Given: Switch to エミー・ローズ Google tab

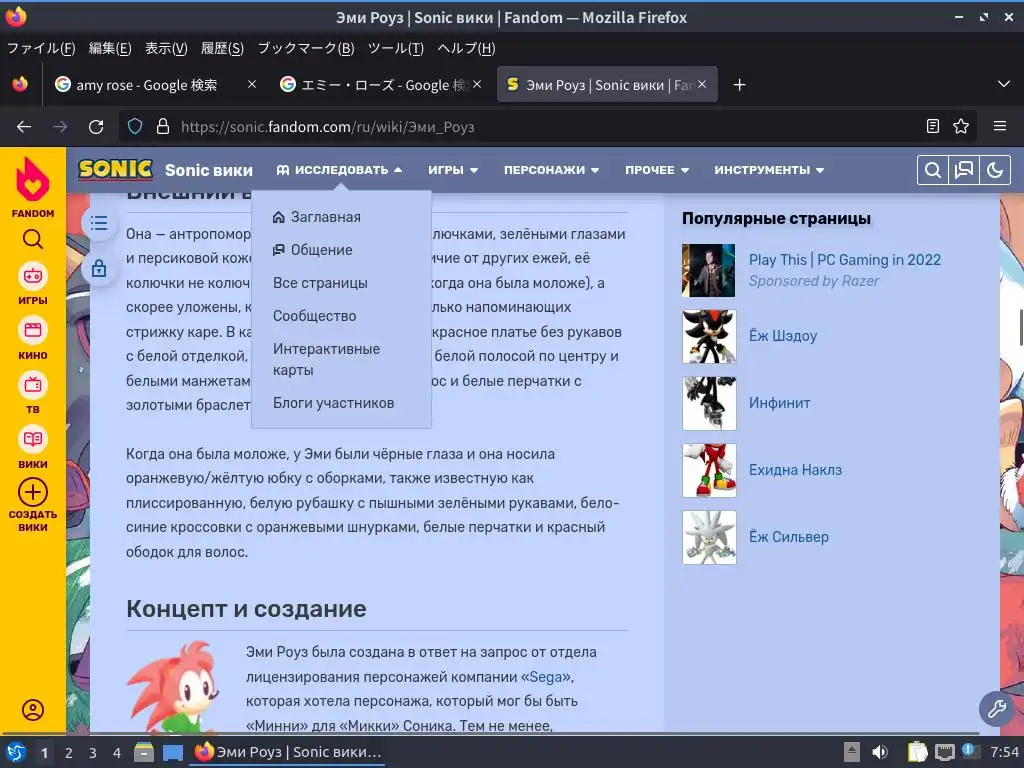Looking at the screenshot, I should tap(374, 85).
